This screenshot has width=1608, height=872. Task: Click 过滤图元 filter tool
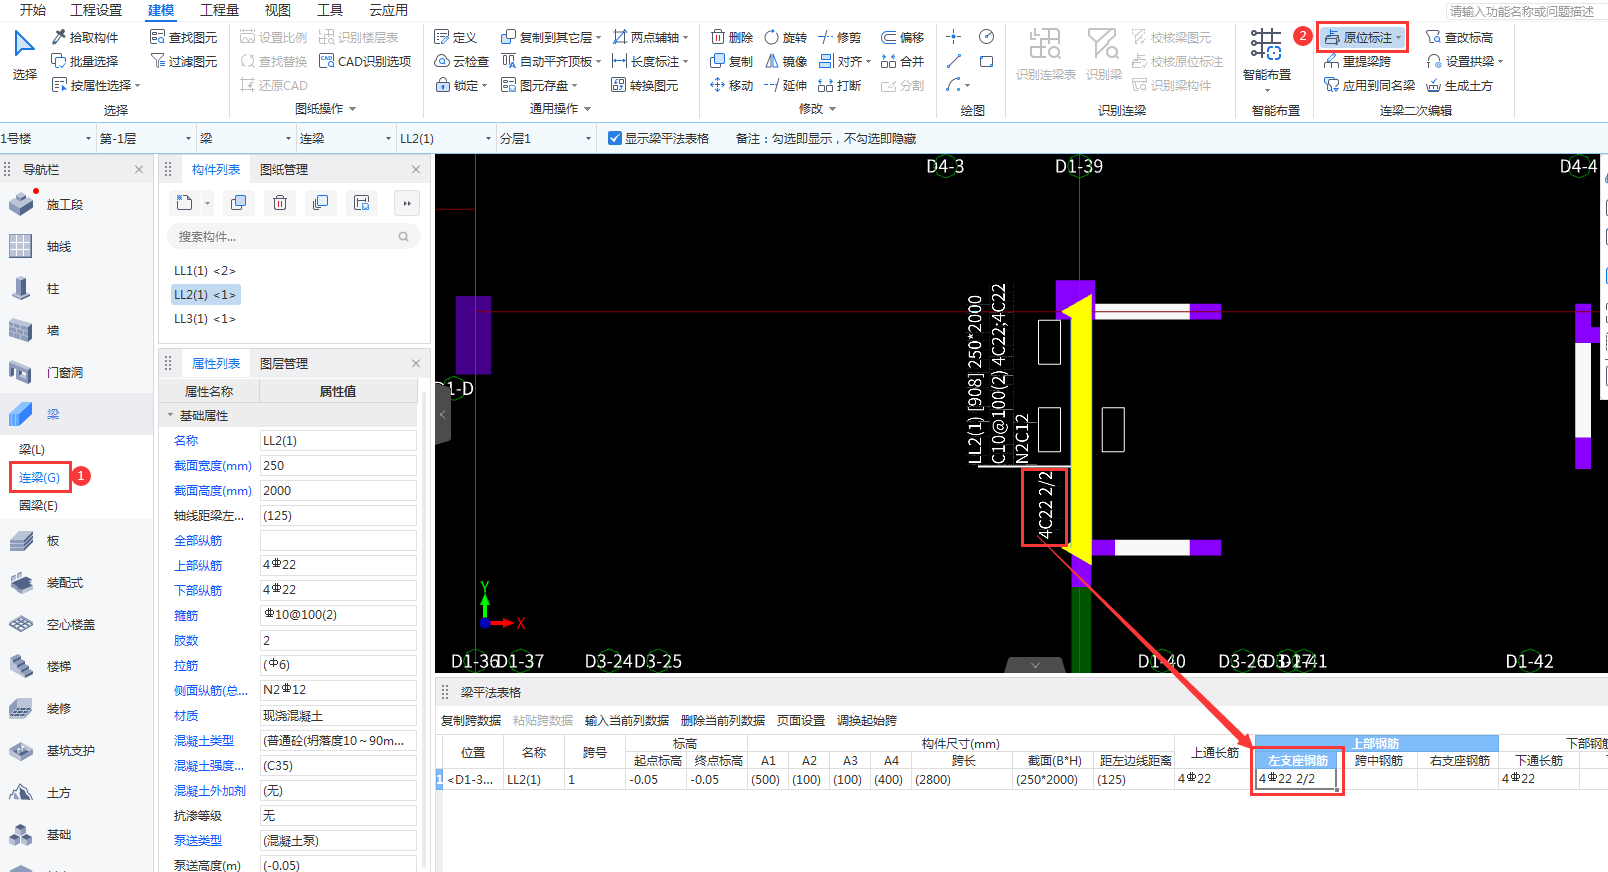click(184, 61)
